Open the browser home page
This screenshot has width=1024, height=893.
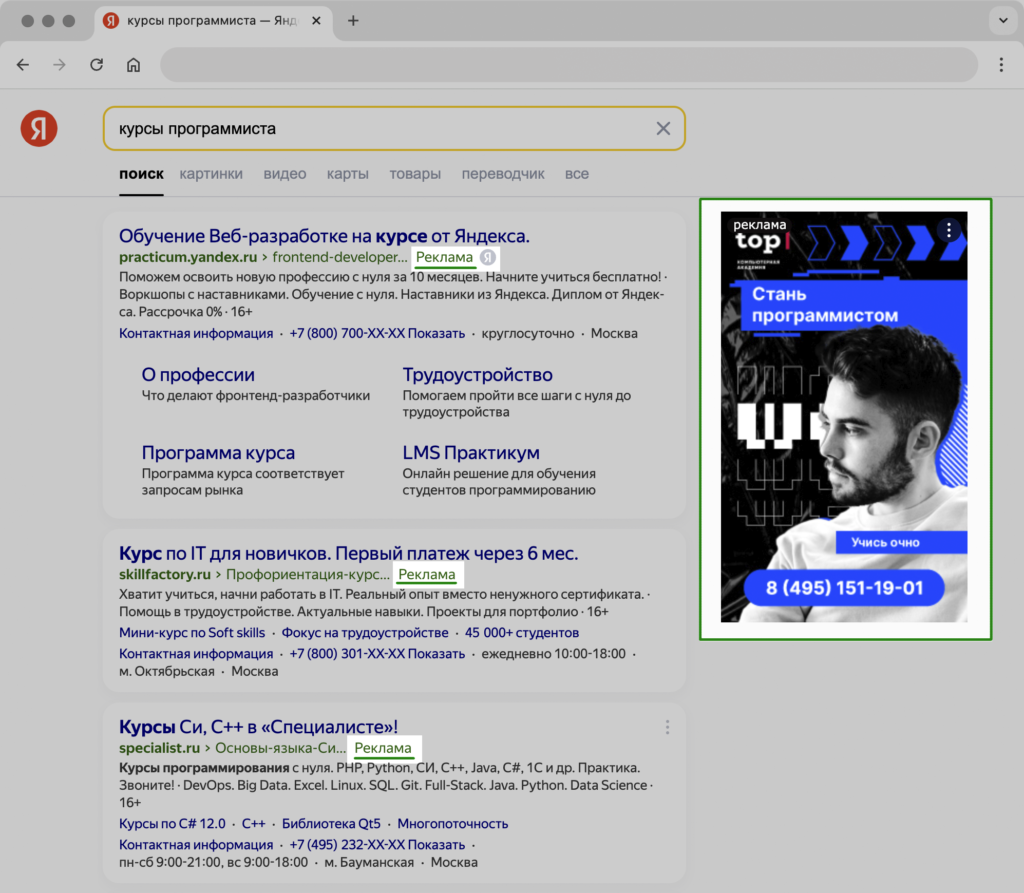point(133,65)
